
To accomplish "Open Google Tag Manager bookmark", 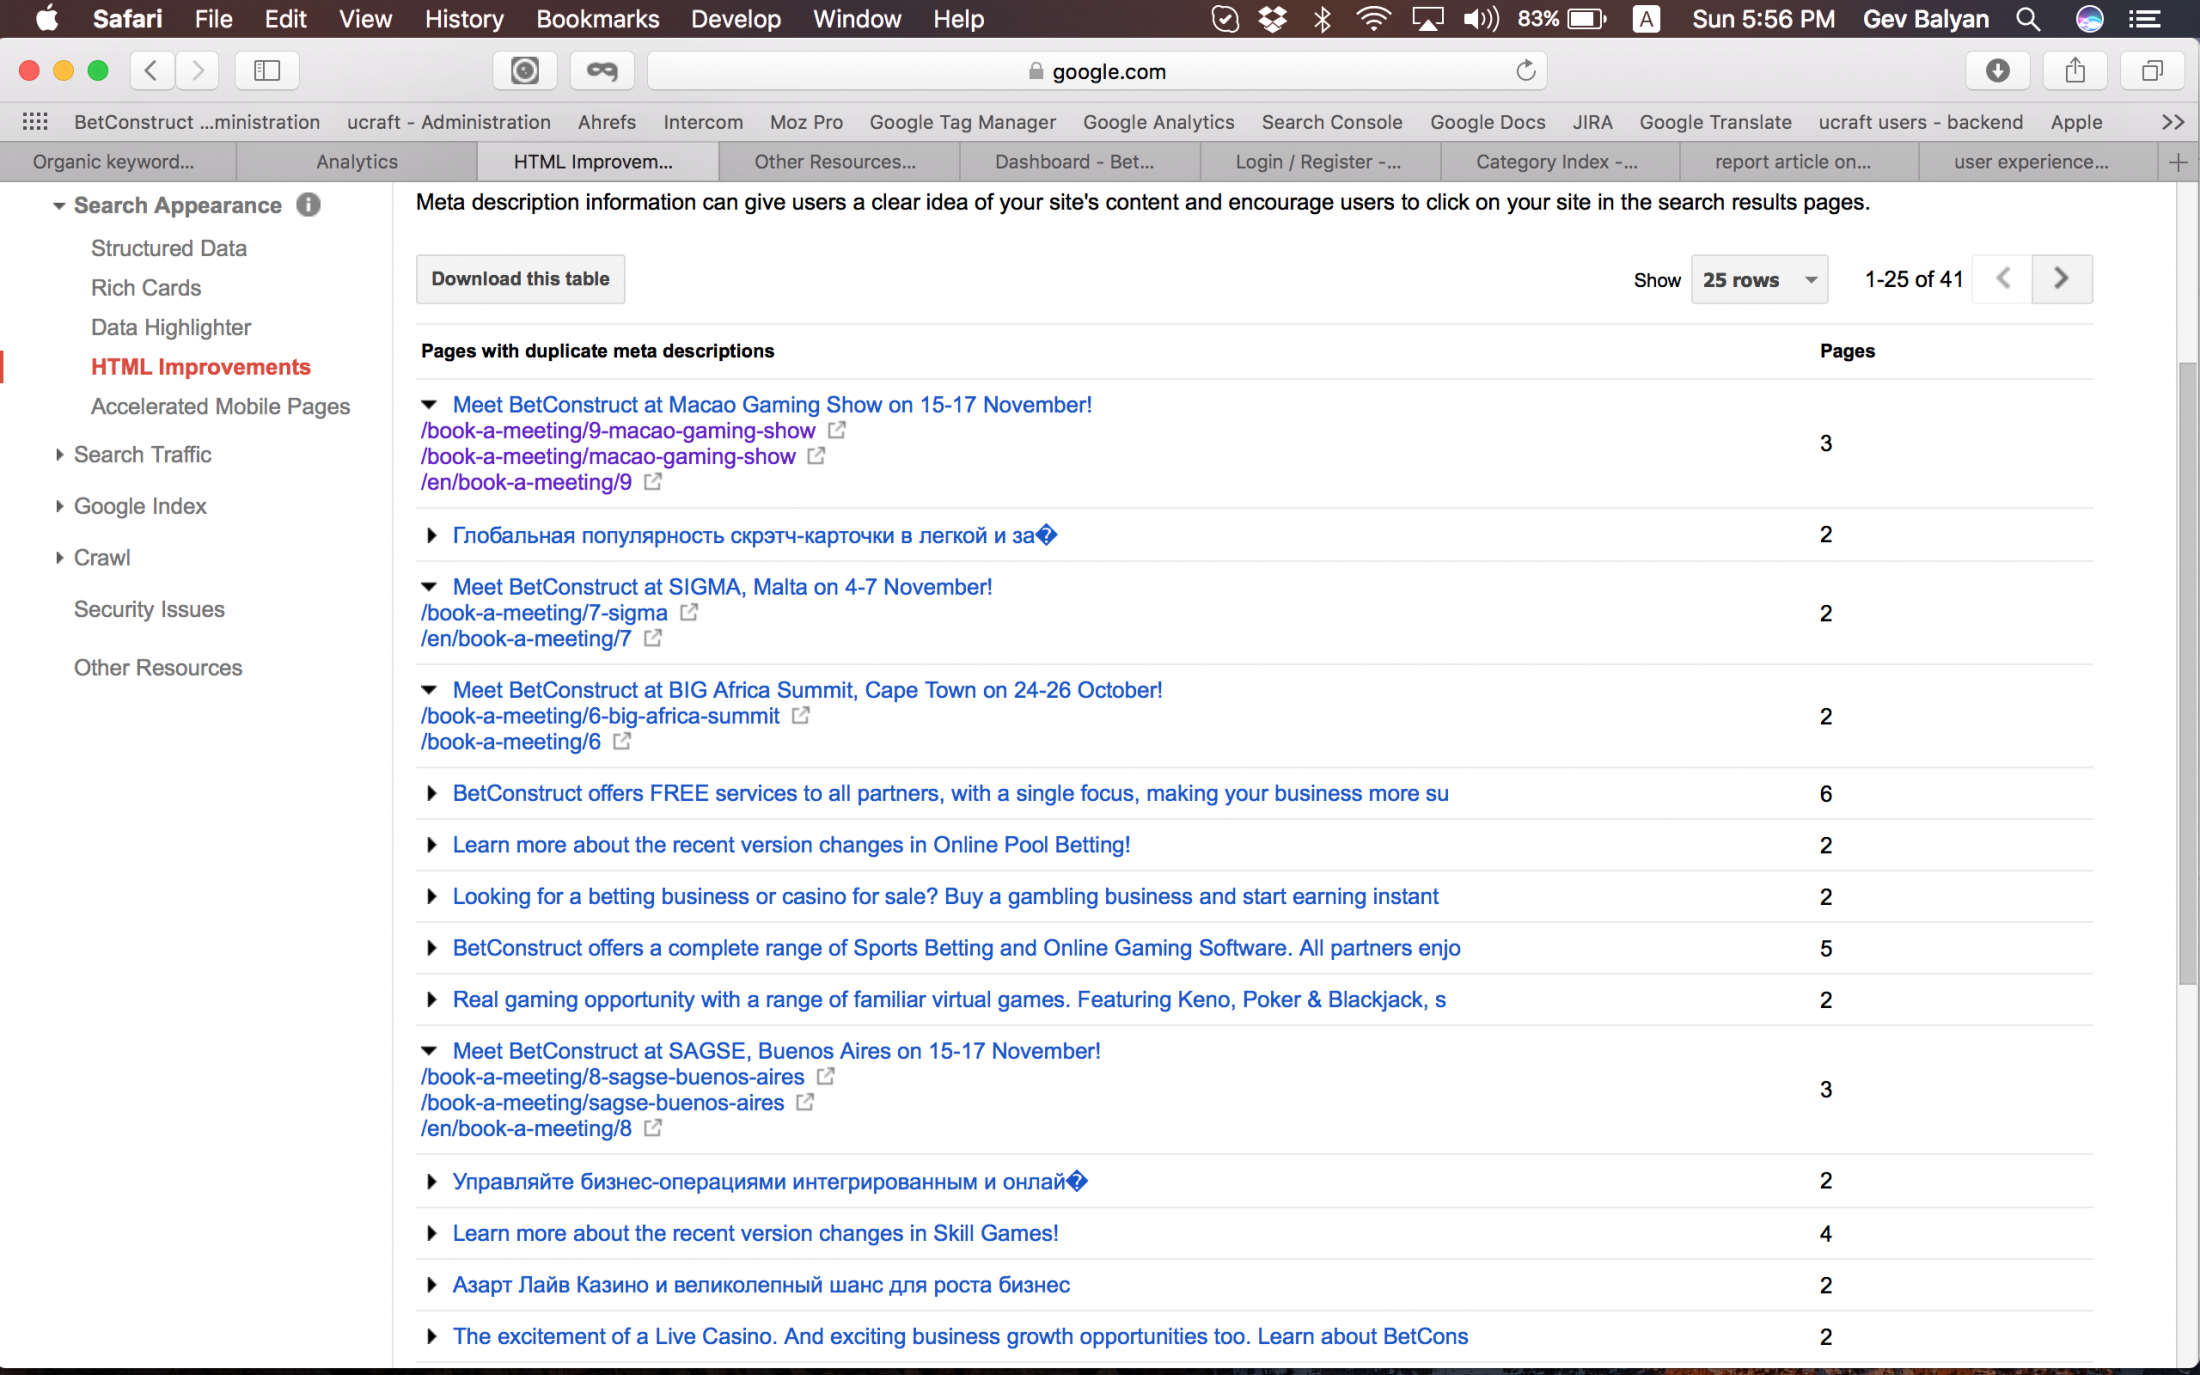I will tap(963, 122).
